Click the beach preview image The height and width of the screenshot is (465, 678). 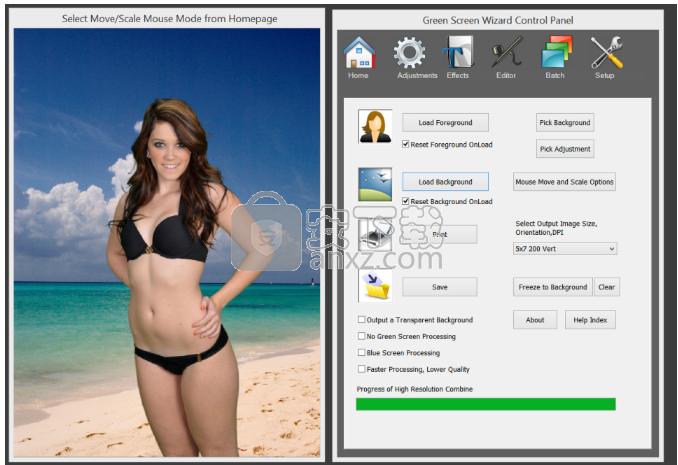click(167, 242)
